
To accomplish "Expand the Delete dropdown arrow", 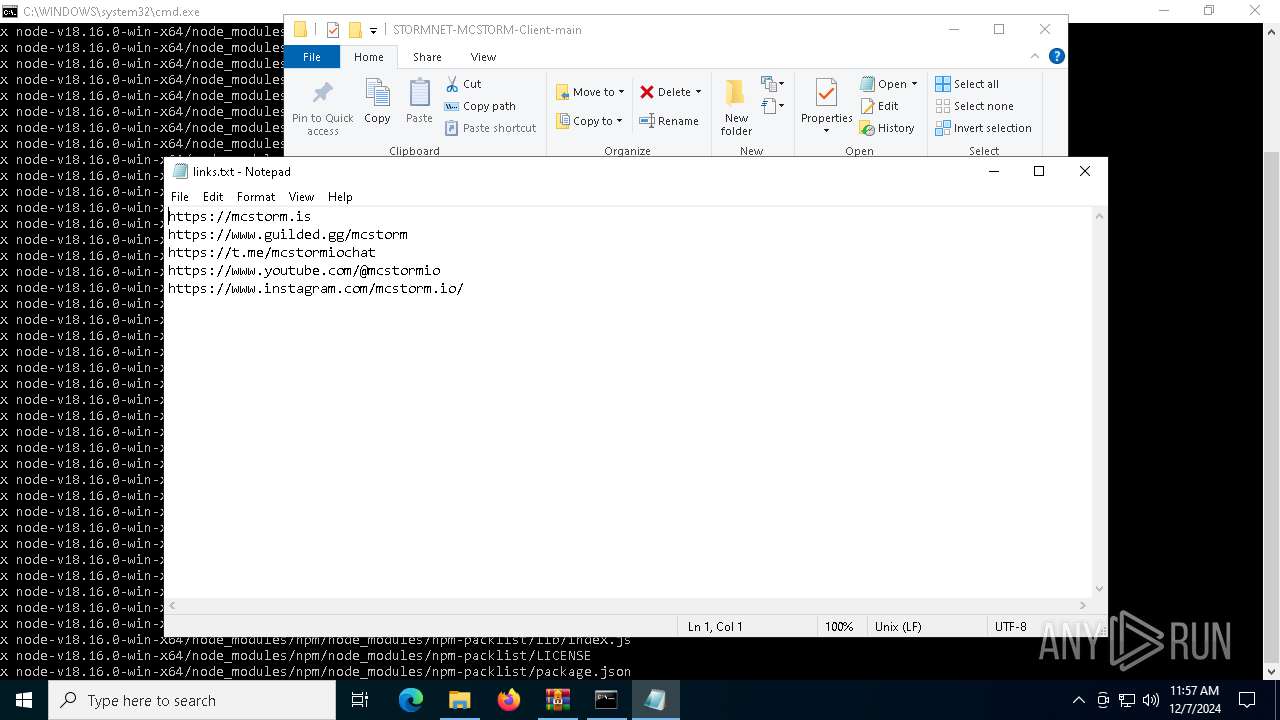I will pos(698,92).
